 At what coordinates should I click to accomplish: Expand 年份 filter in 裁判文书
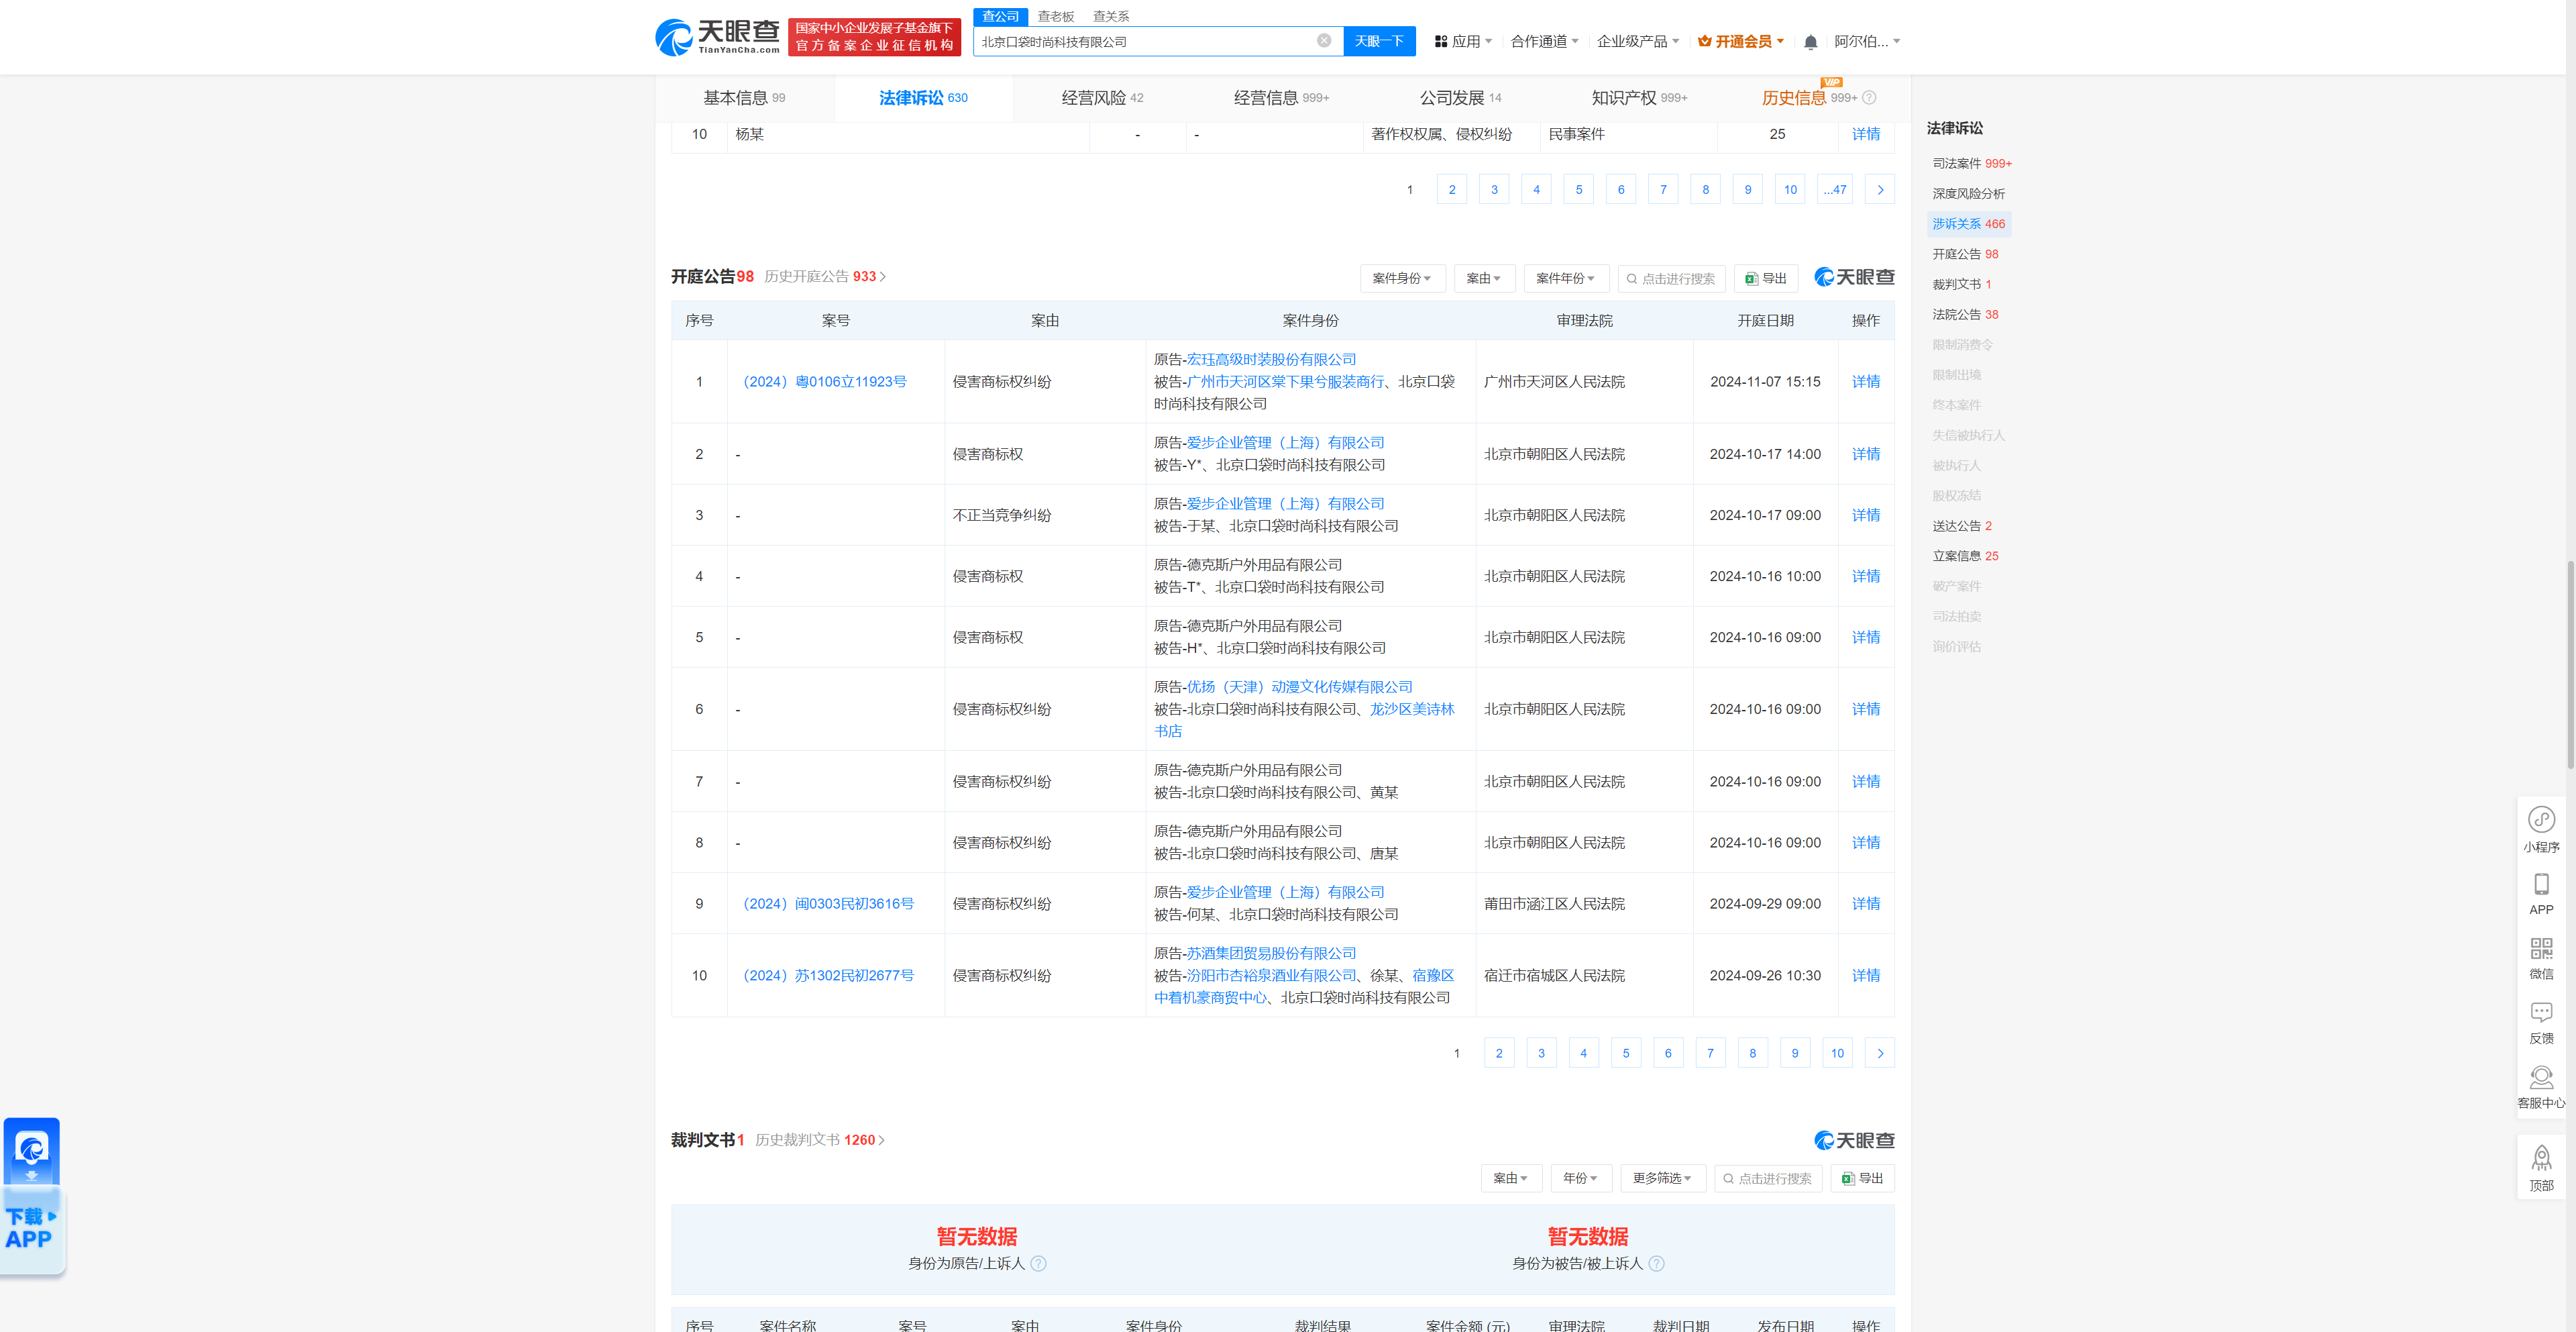[x=1580, y=1178]
